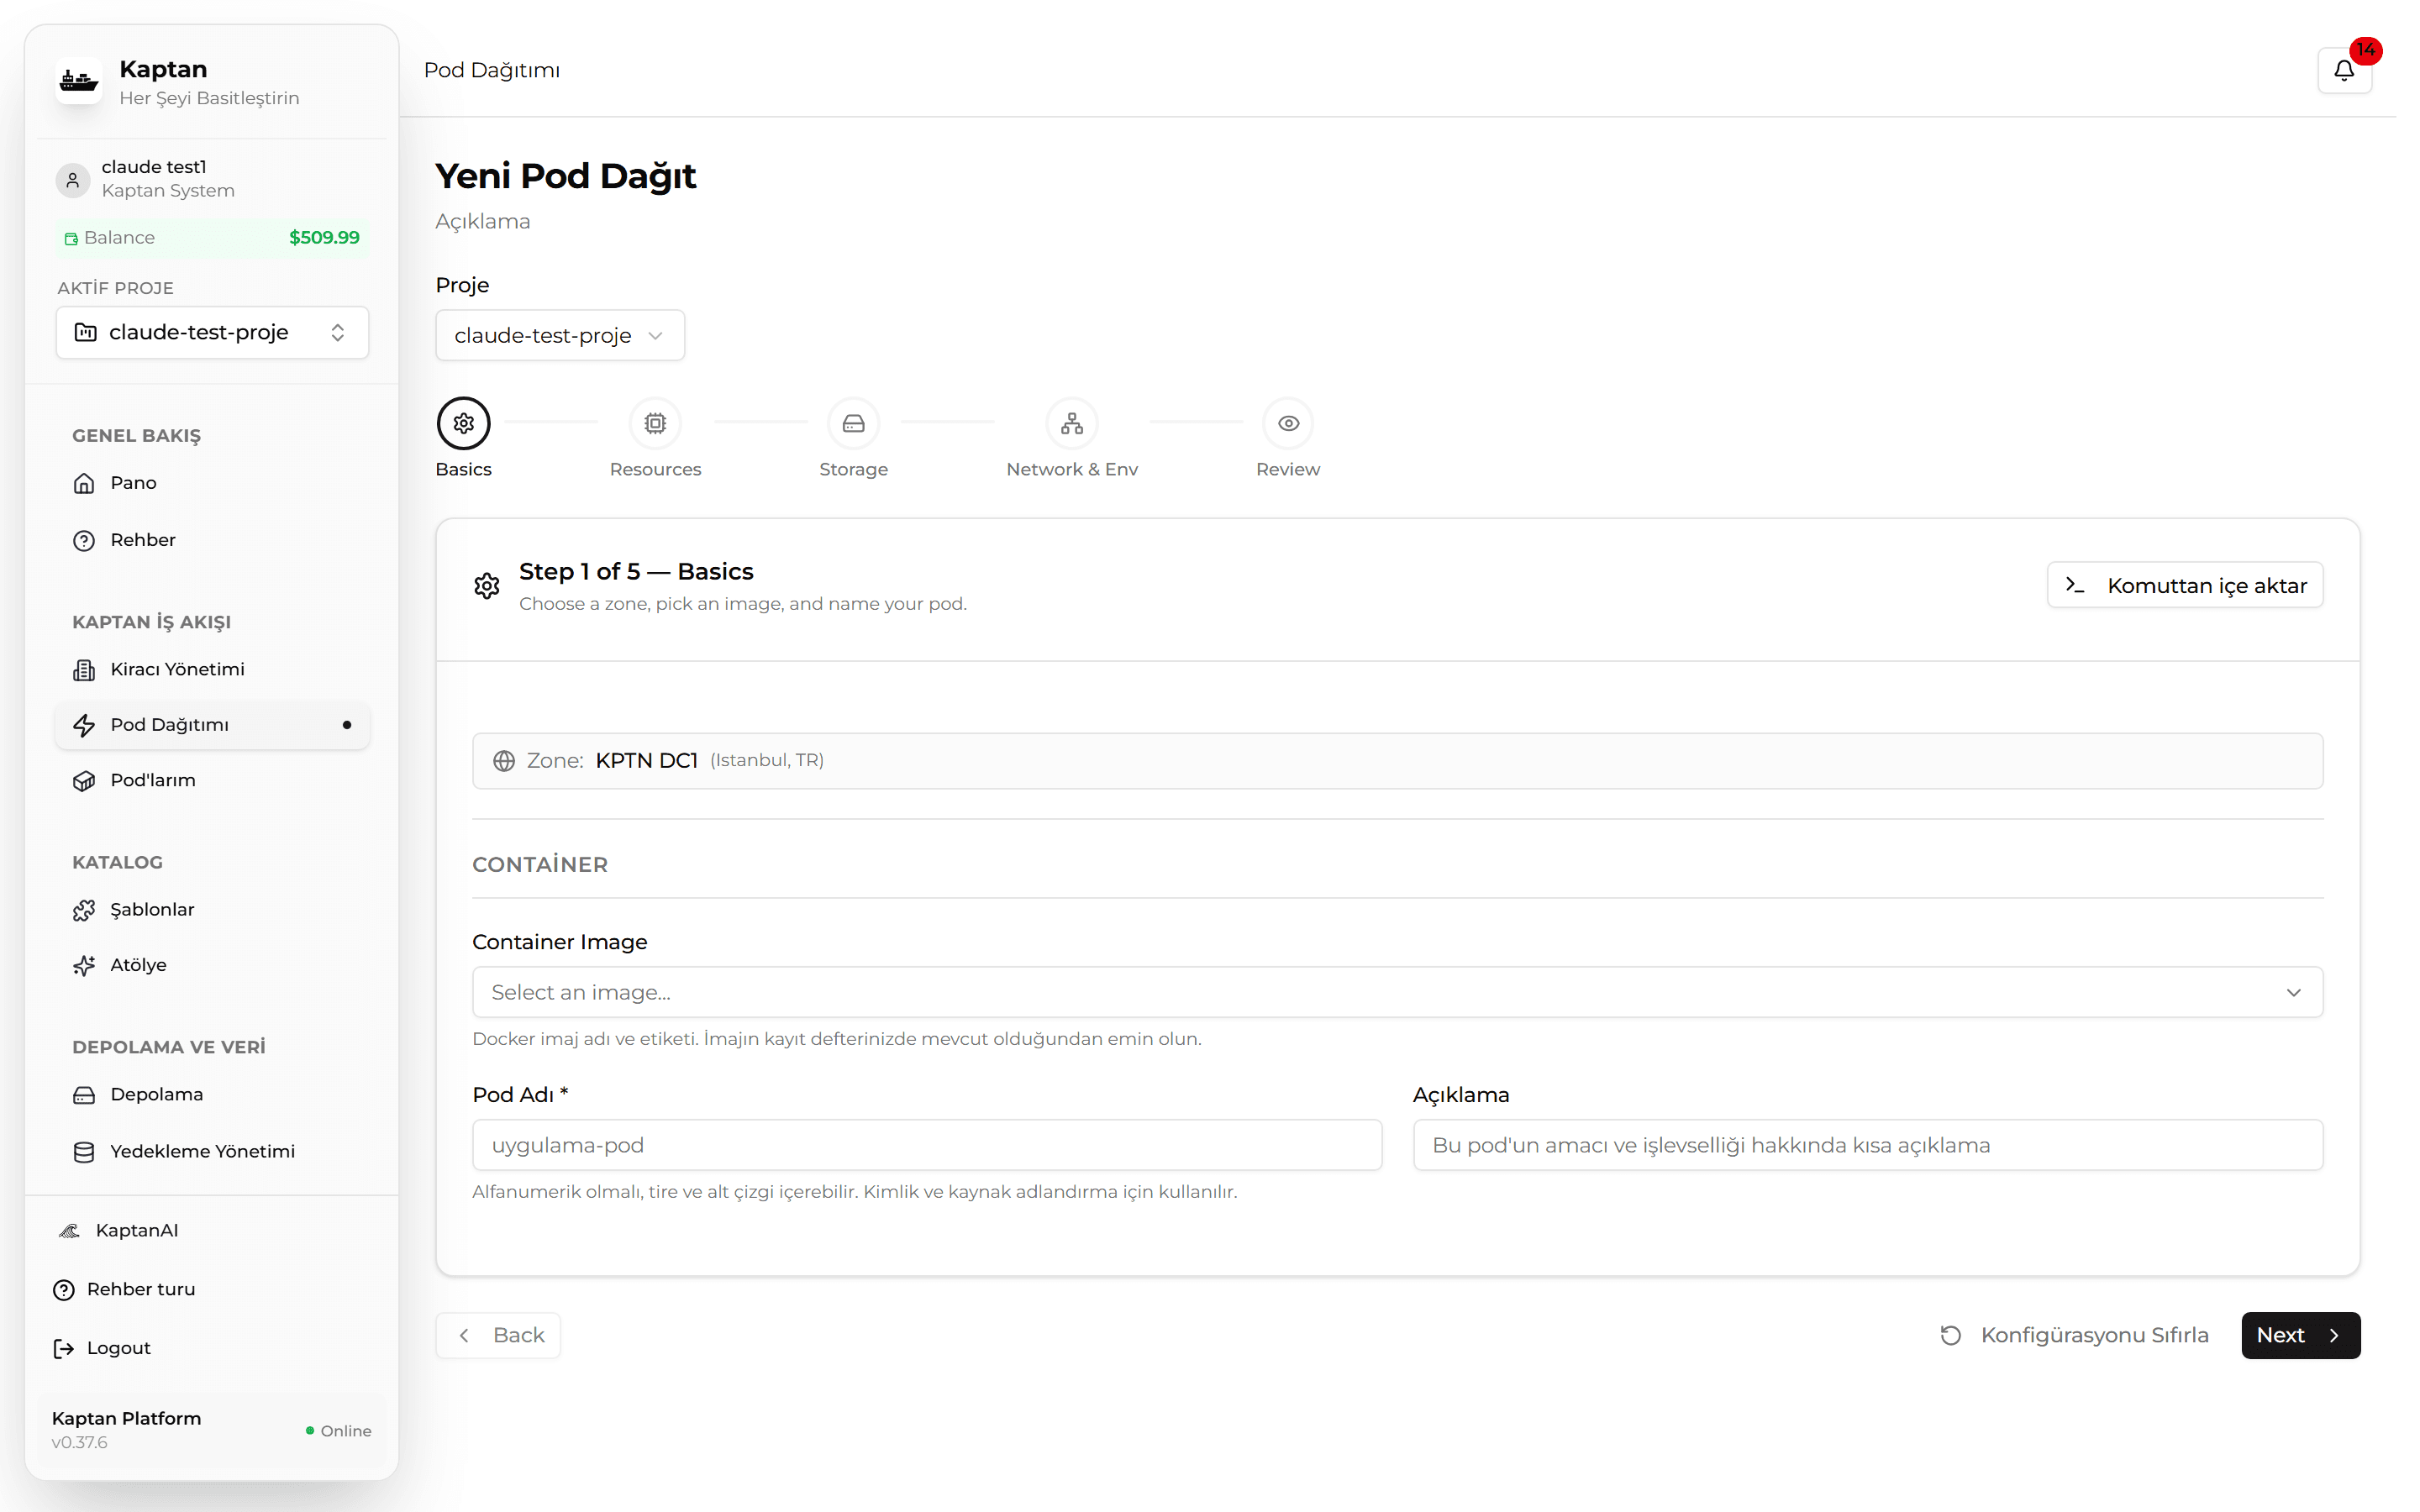Click Logout

click(x=212, y=1349)
